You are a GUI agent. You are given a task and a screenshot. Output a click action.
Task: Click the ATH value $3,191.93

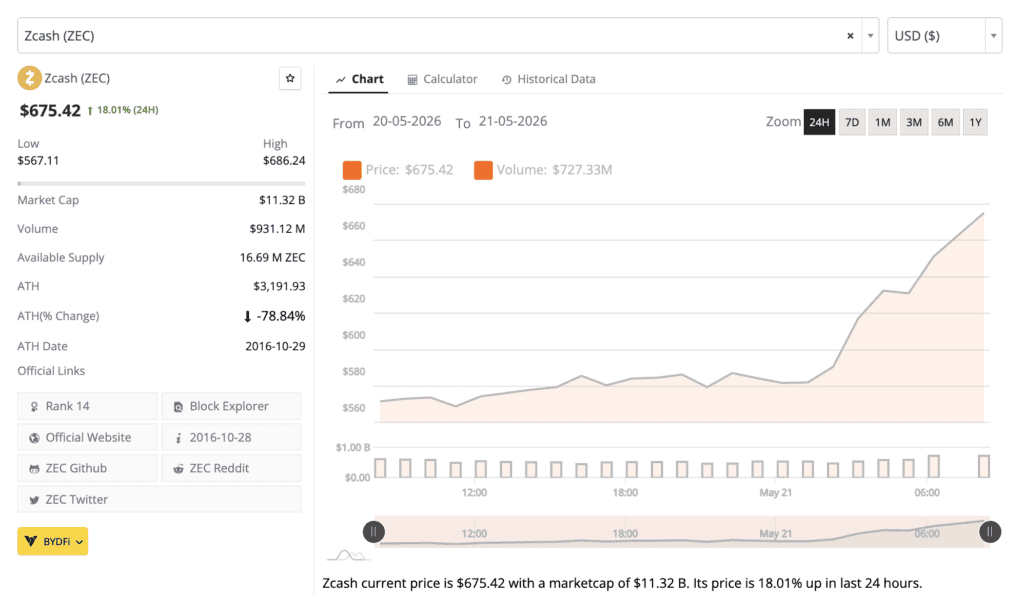[x=280, y=286]
